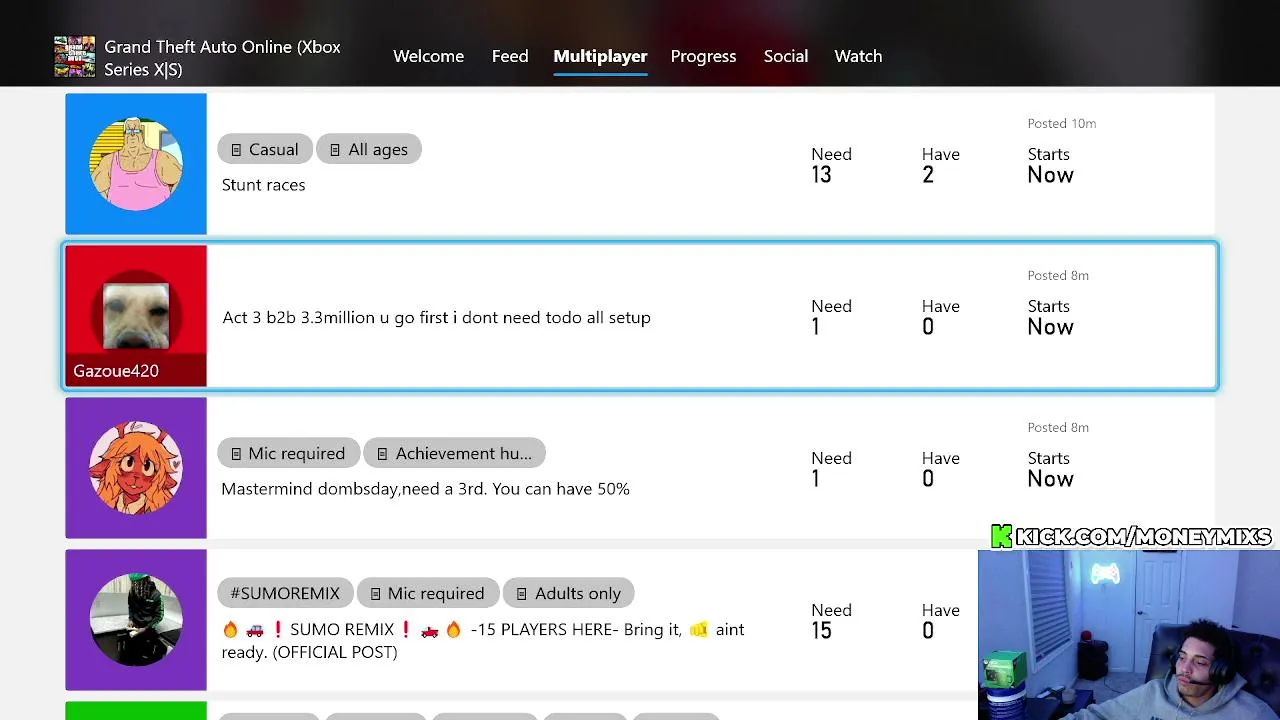Click Need 13 on Stunt races post

[831, 165]
